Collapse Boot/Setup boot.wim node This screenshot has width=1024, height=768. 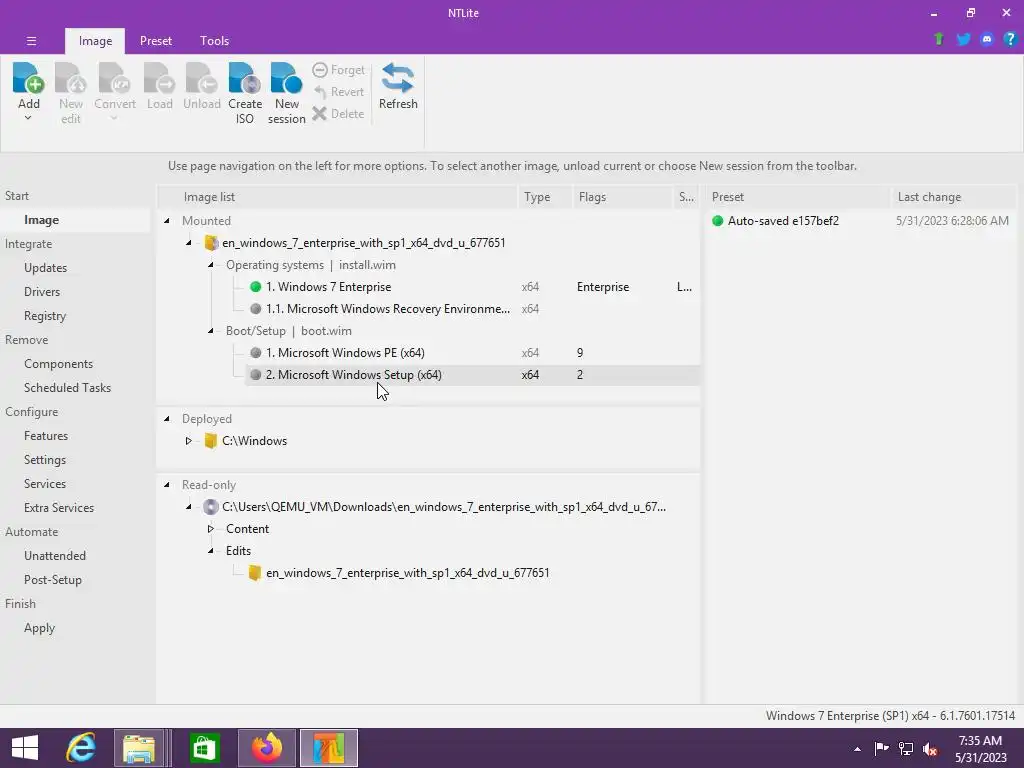pos(210,330)
